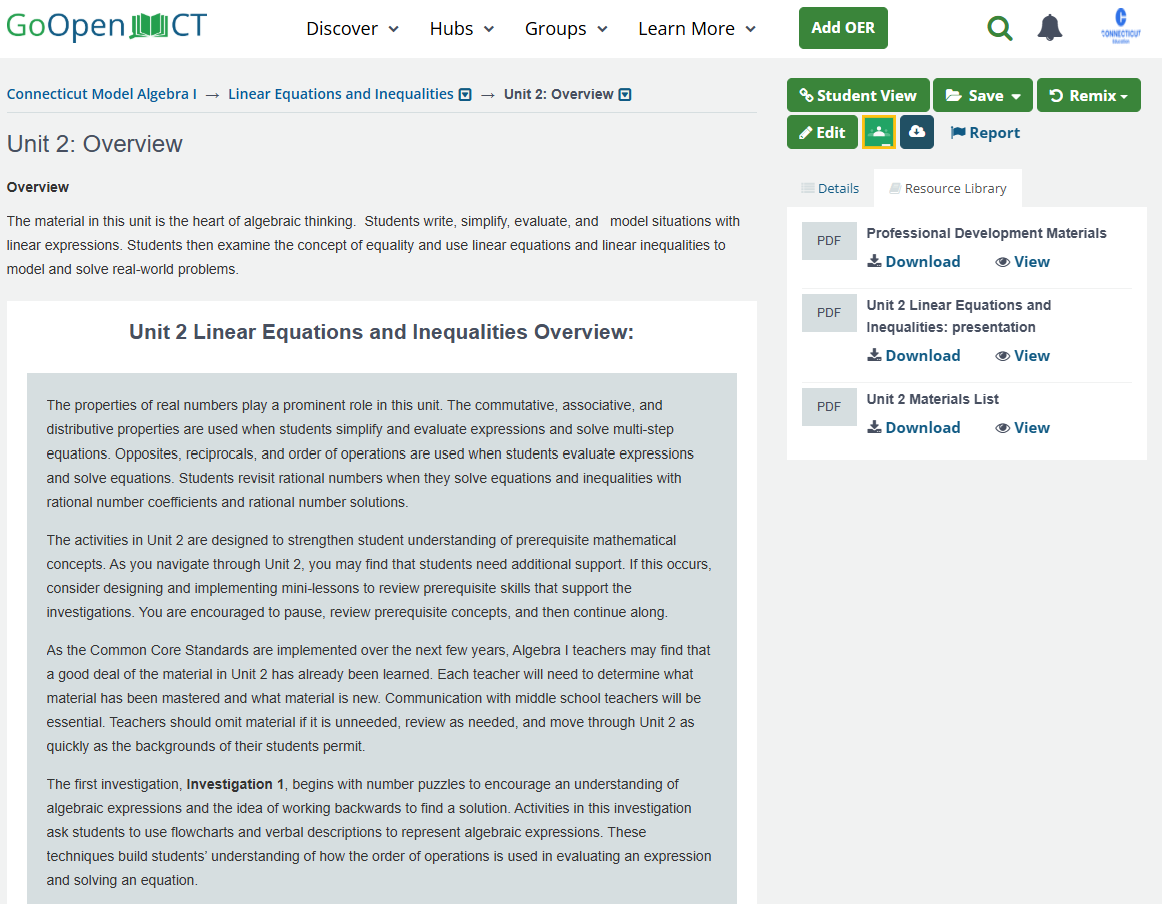View Unit 2 Materials List
The height and width of the screenshot is (904, 1162).
1023,428
